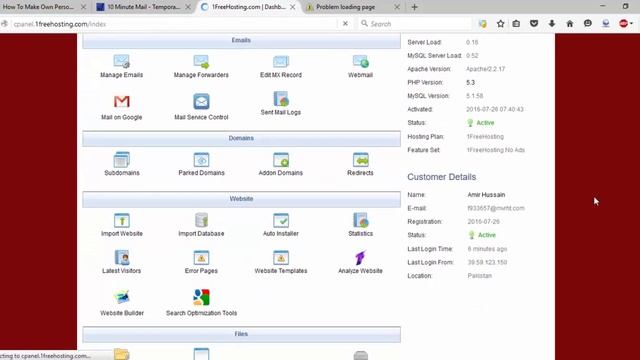The width and height of the screenshot is (640, 360).
Task: Launch the Website Builder icon
Action: 122,297
